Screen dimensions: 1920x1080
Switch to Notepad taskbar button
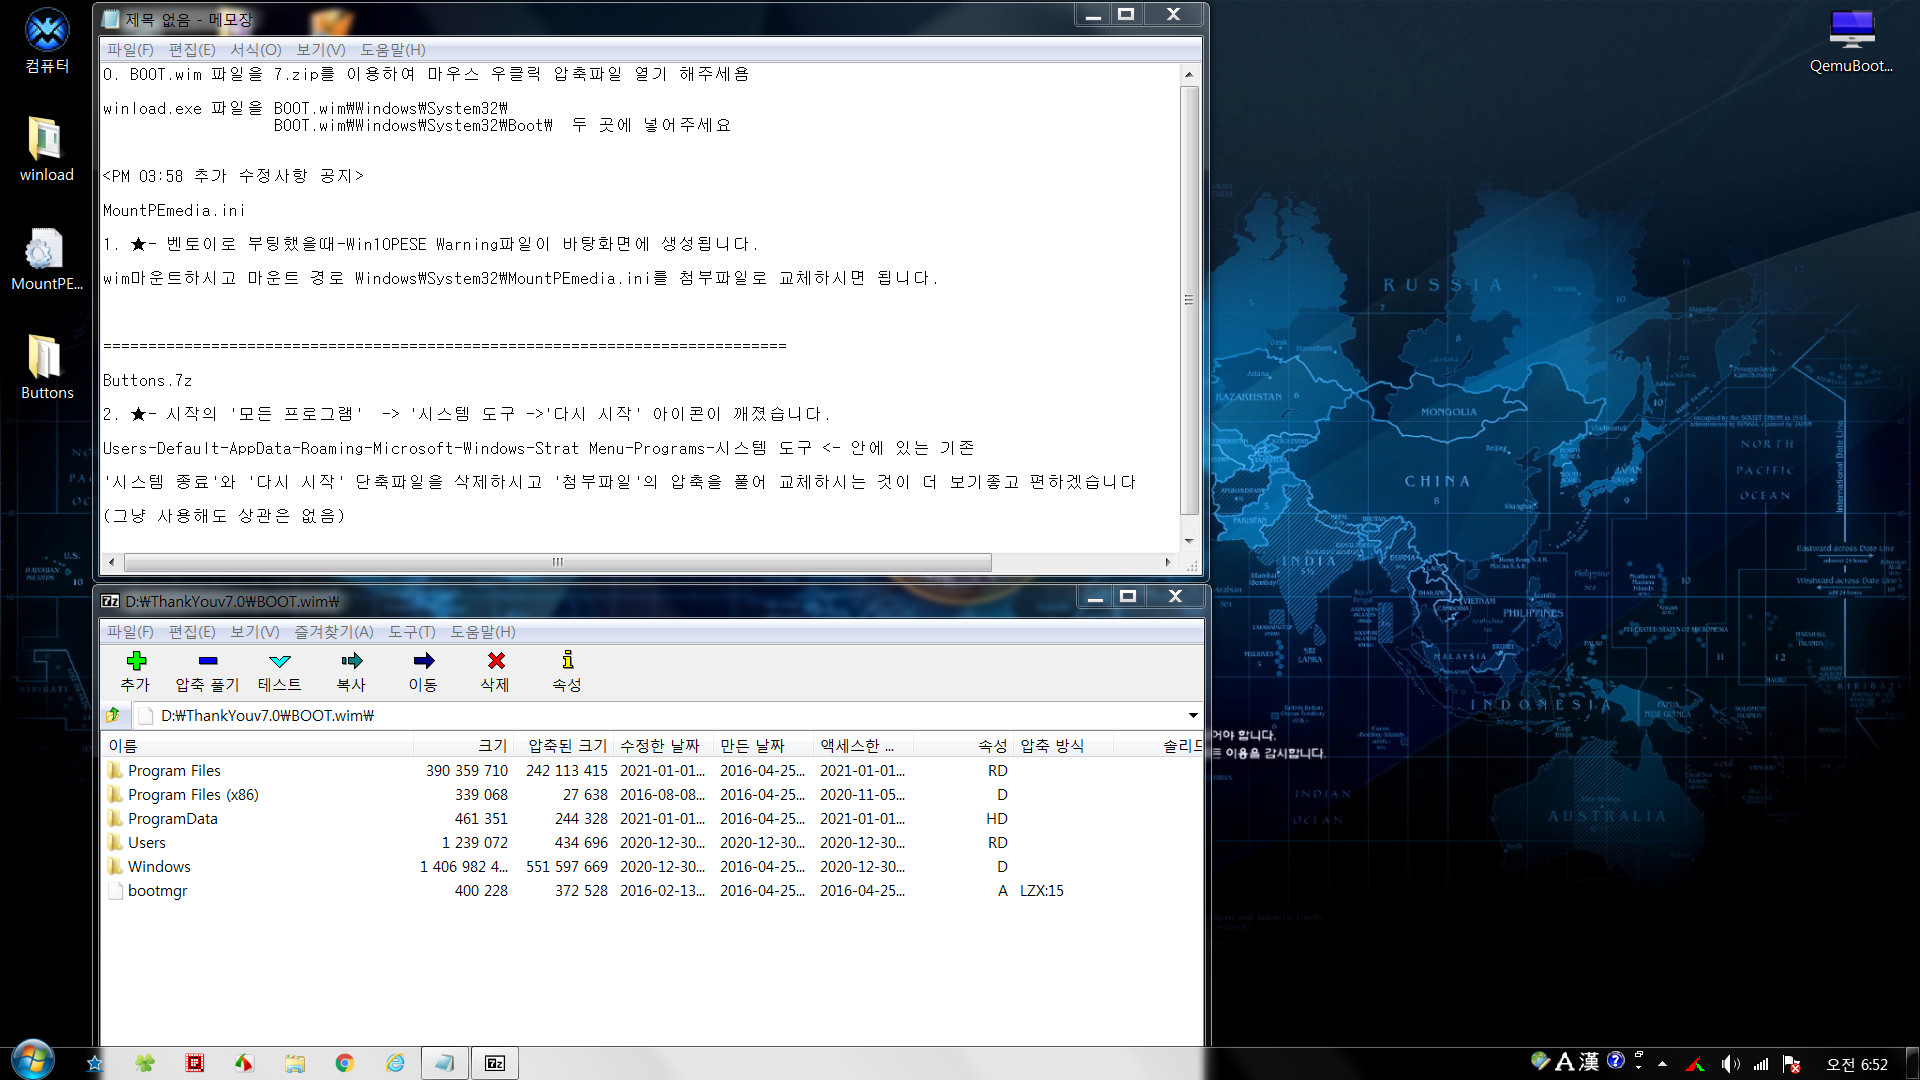click(445, 1063)
